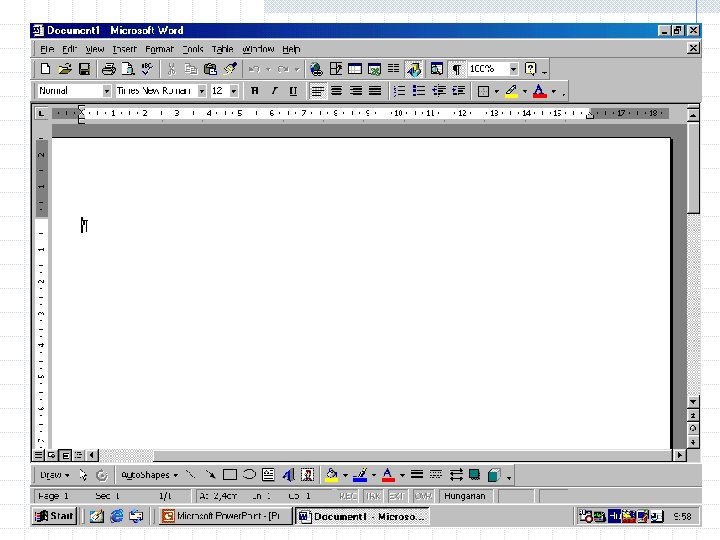720x540 pixels.
Task: Align text left
Action: pos(317,91)
